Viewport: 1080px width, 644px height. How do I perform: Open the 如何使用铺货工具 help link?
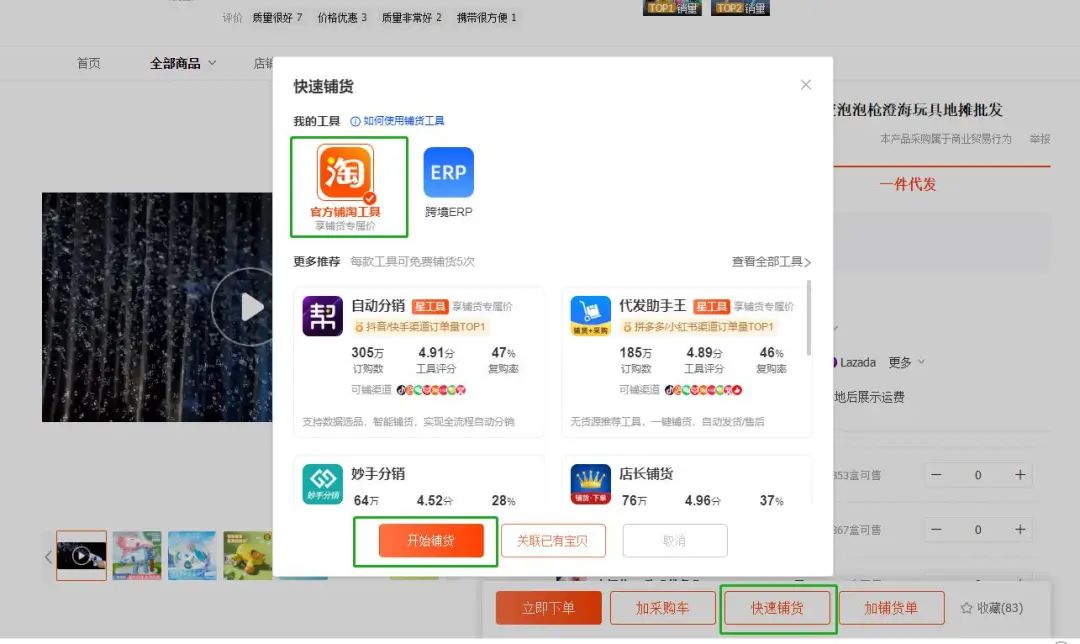[397, 121]
